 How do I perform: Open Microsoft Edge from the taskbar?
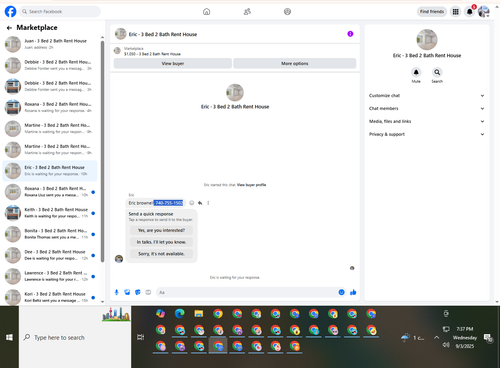[180, 314]
